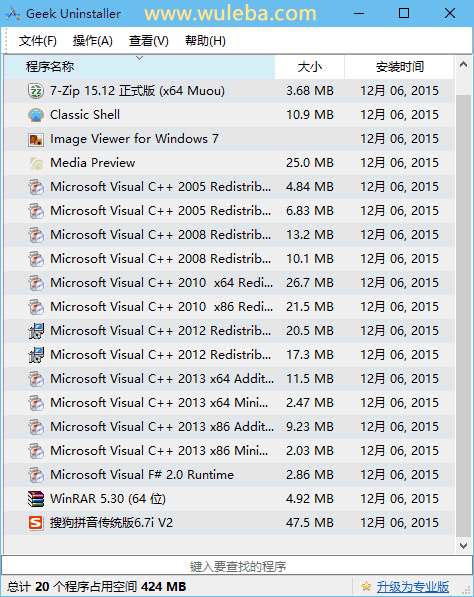This screenshot has height=597, width=474.
Task: Focus the 键入要查找的程序 search field
Action: [x=237, y=566]
